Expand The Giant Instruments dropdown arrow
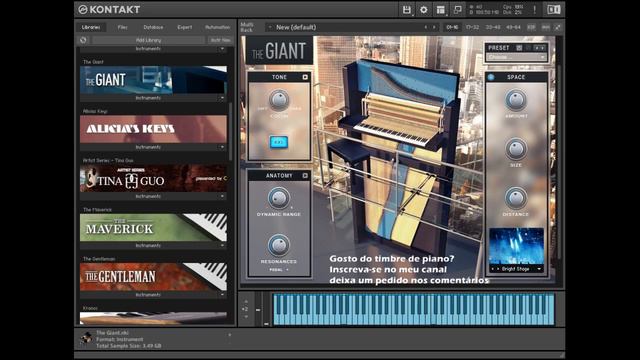The image size is (640, 360). [x=222, y=98]
